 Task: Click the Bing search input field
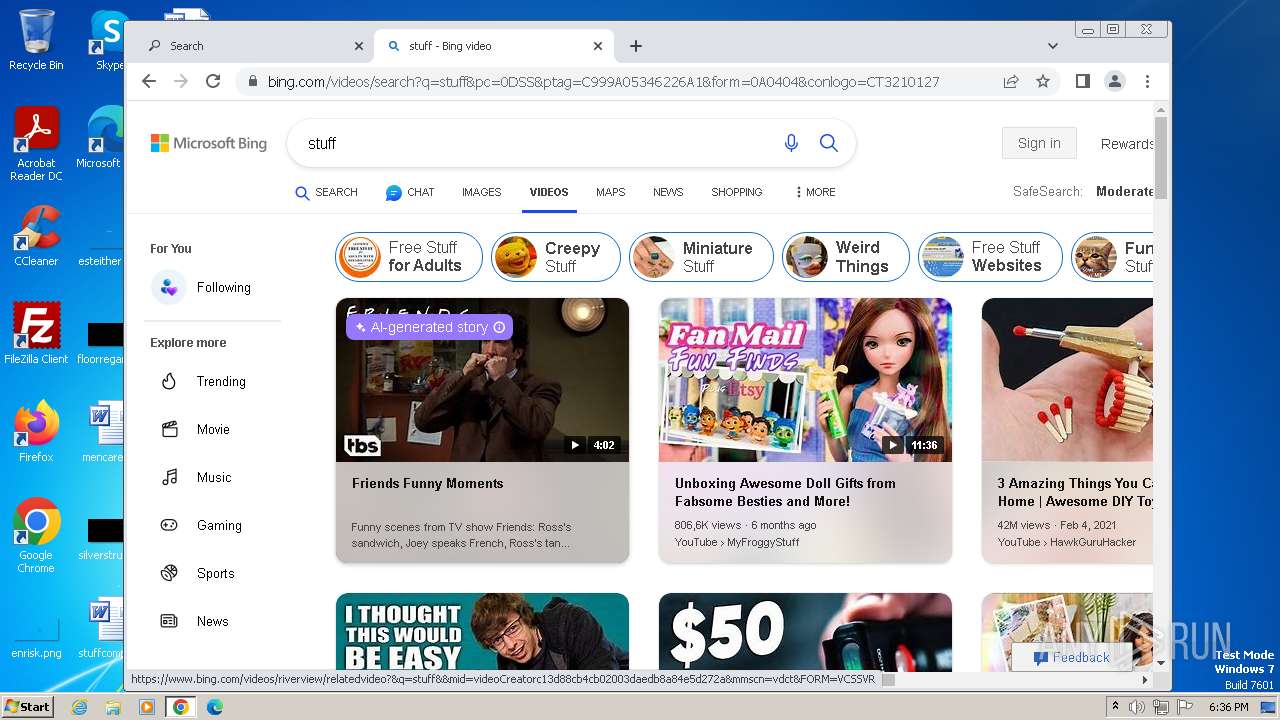coord(540,143)
